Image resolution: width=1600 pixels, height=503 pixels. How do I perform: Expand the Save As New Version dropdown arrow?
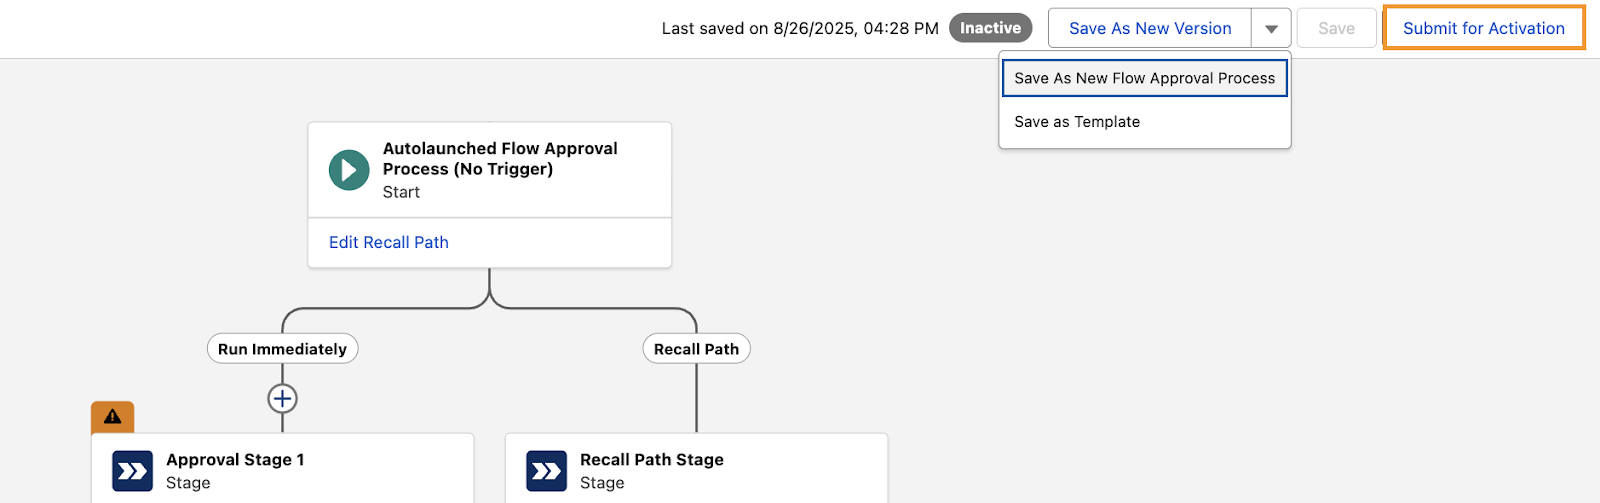1271,29
